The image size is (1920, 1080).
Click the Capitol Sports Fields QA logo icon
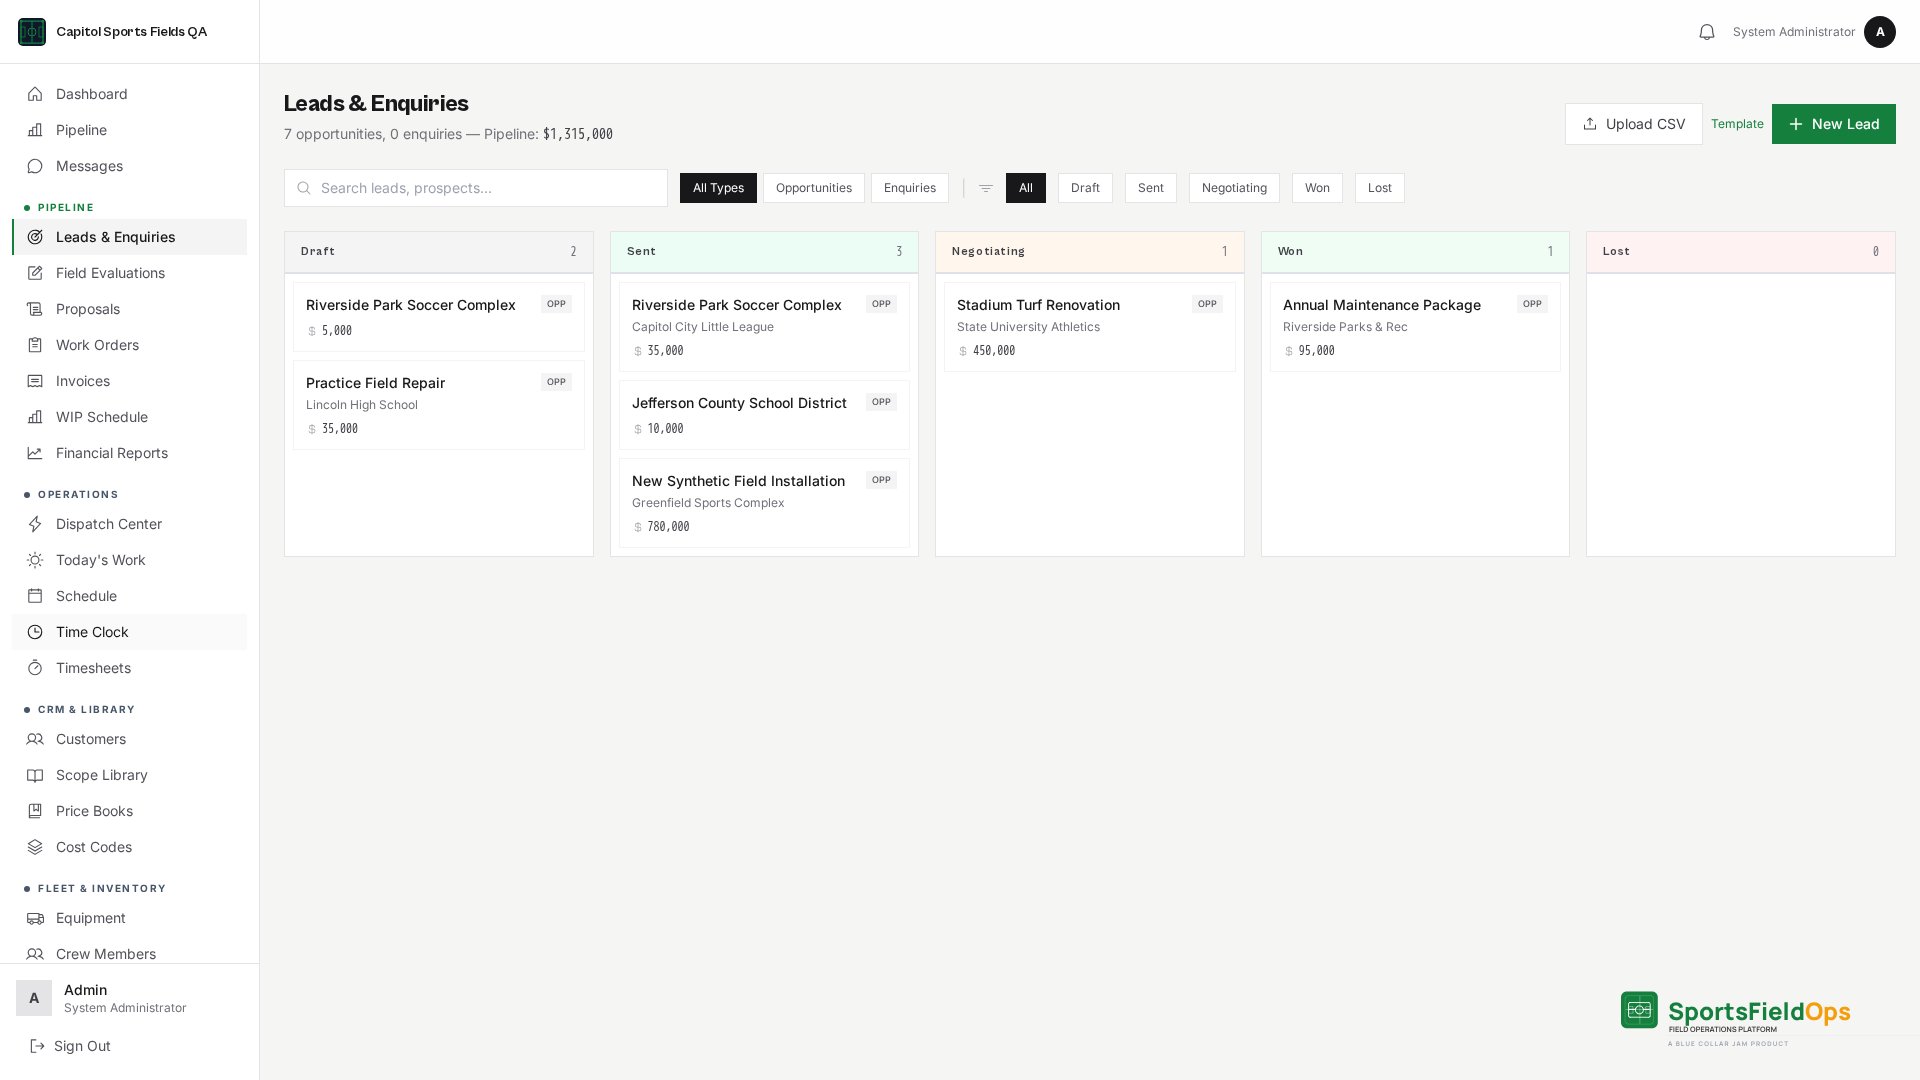(32, 32)
